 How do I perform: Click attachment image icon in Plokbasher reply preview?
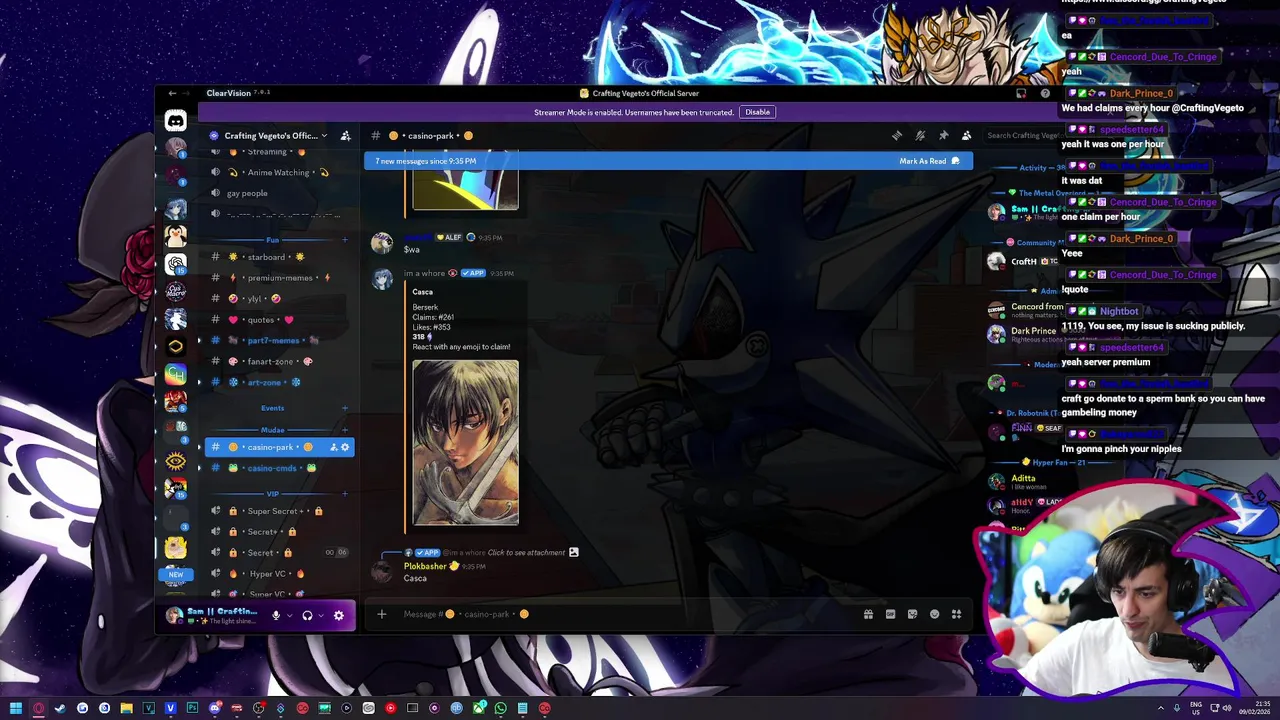pyautogui.click(x=573, y=552)
